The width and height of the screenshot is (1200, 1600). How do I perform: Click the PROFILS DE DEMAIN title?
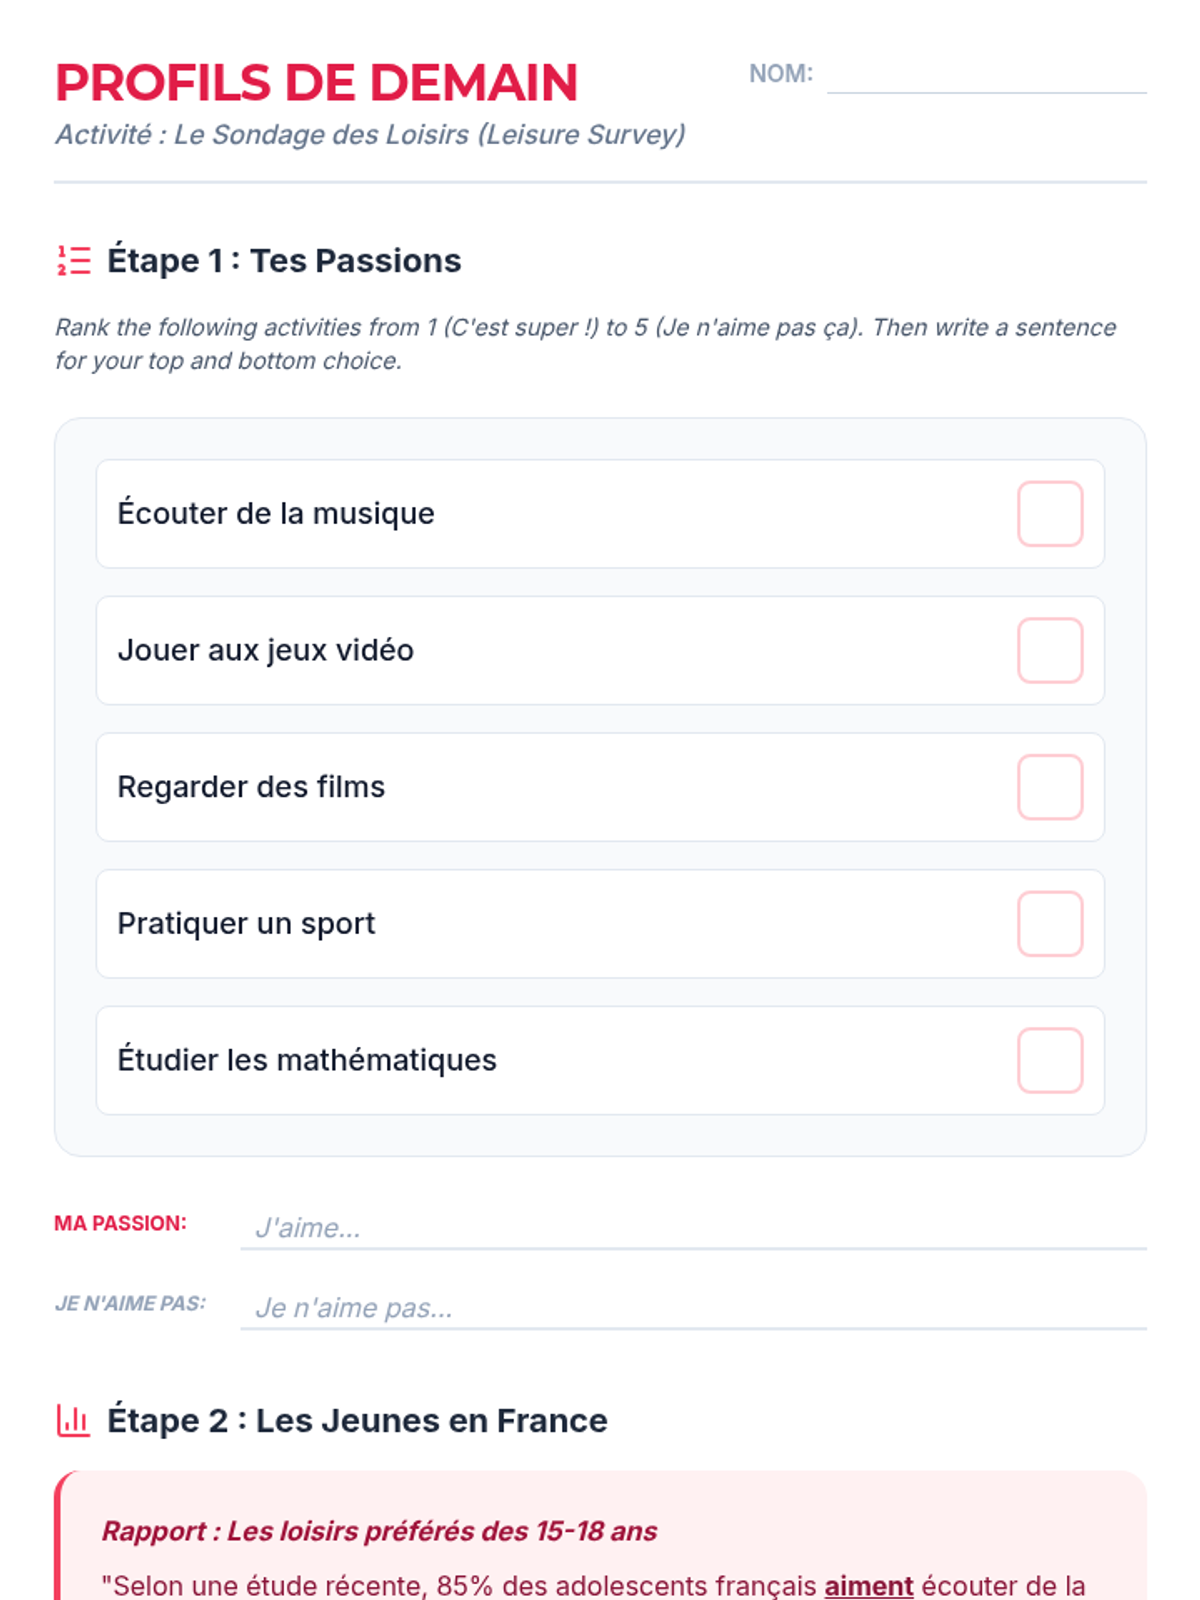click(x=316, y=83)
